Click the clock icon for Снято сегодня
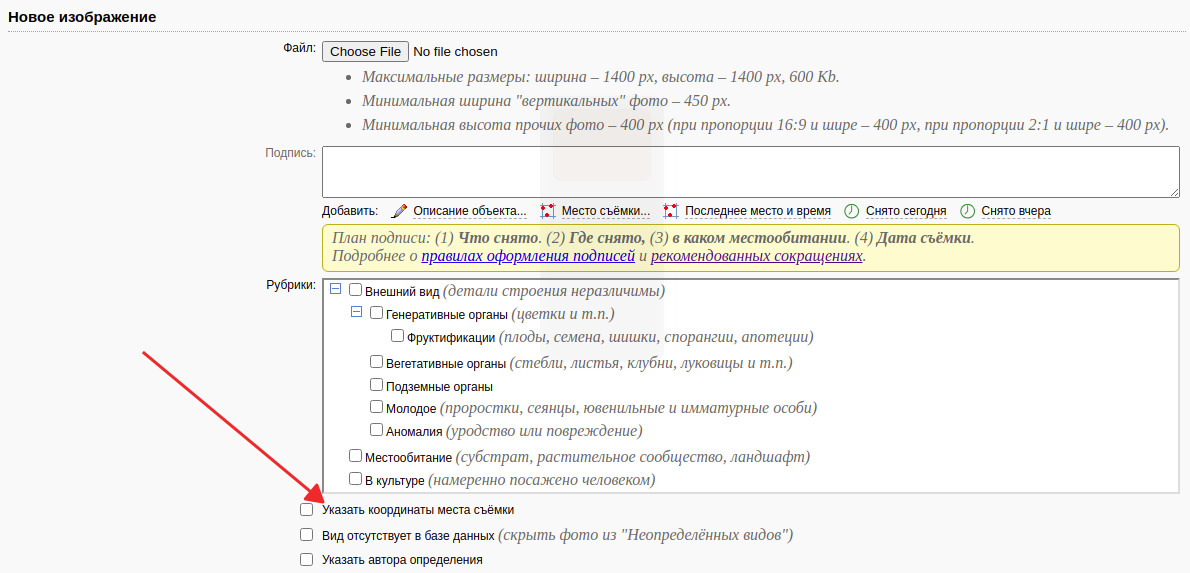1190x573 pixels. point(852,211)
